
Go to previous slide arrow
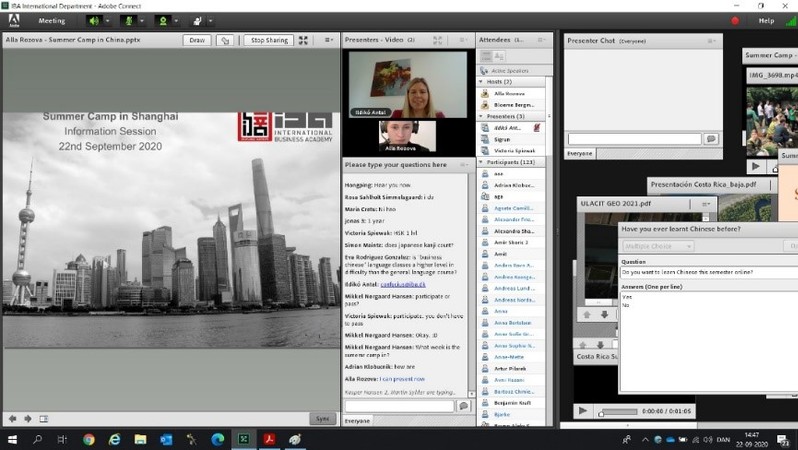[13, 418]
